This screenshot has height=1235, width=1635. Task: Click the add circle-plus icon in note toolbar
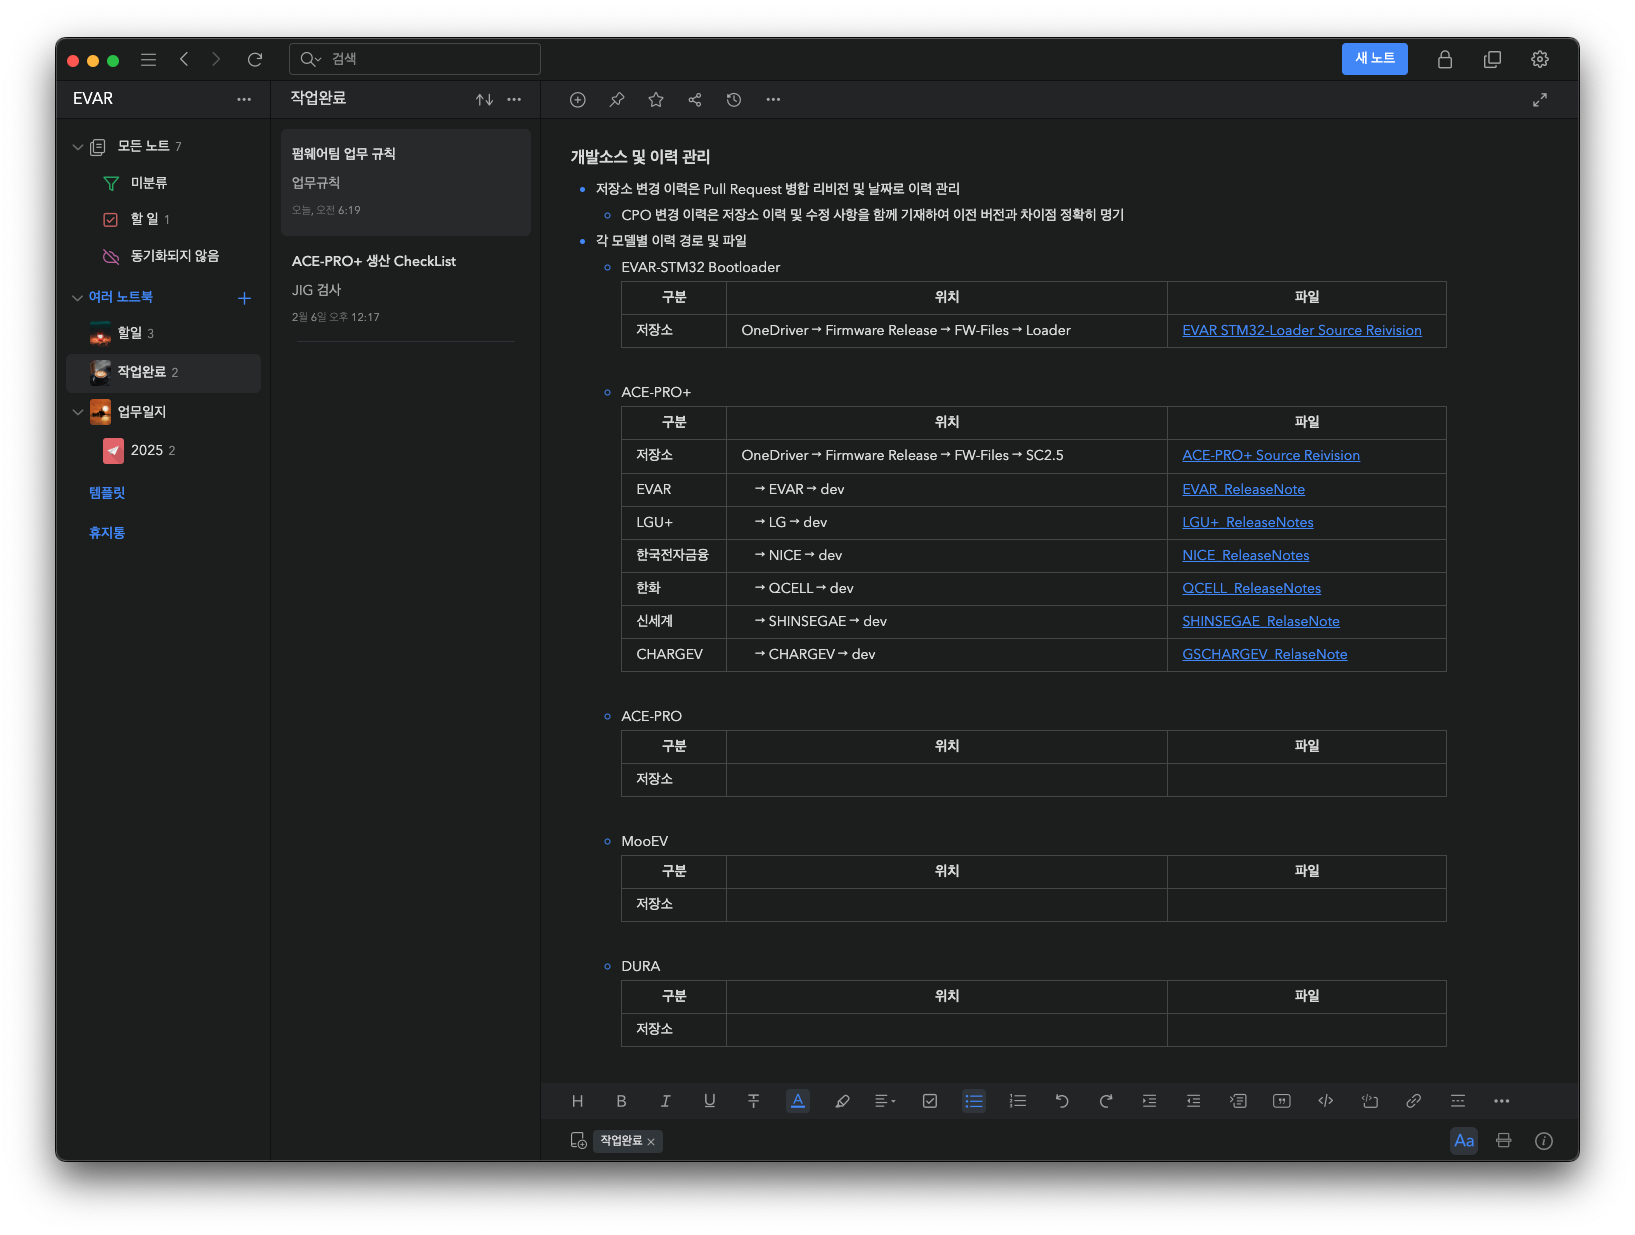[578, 100]
